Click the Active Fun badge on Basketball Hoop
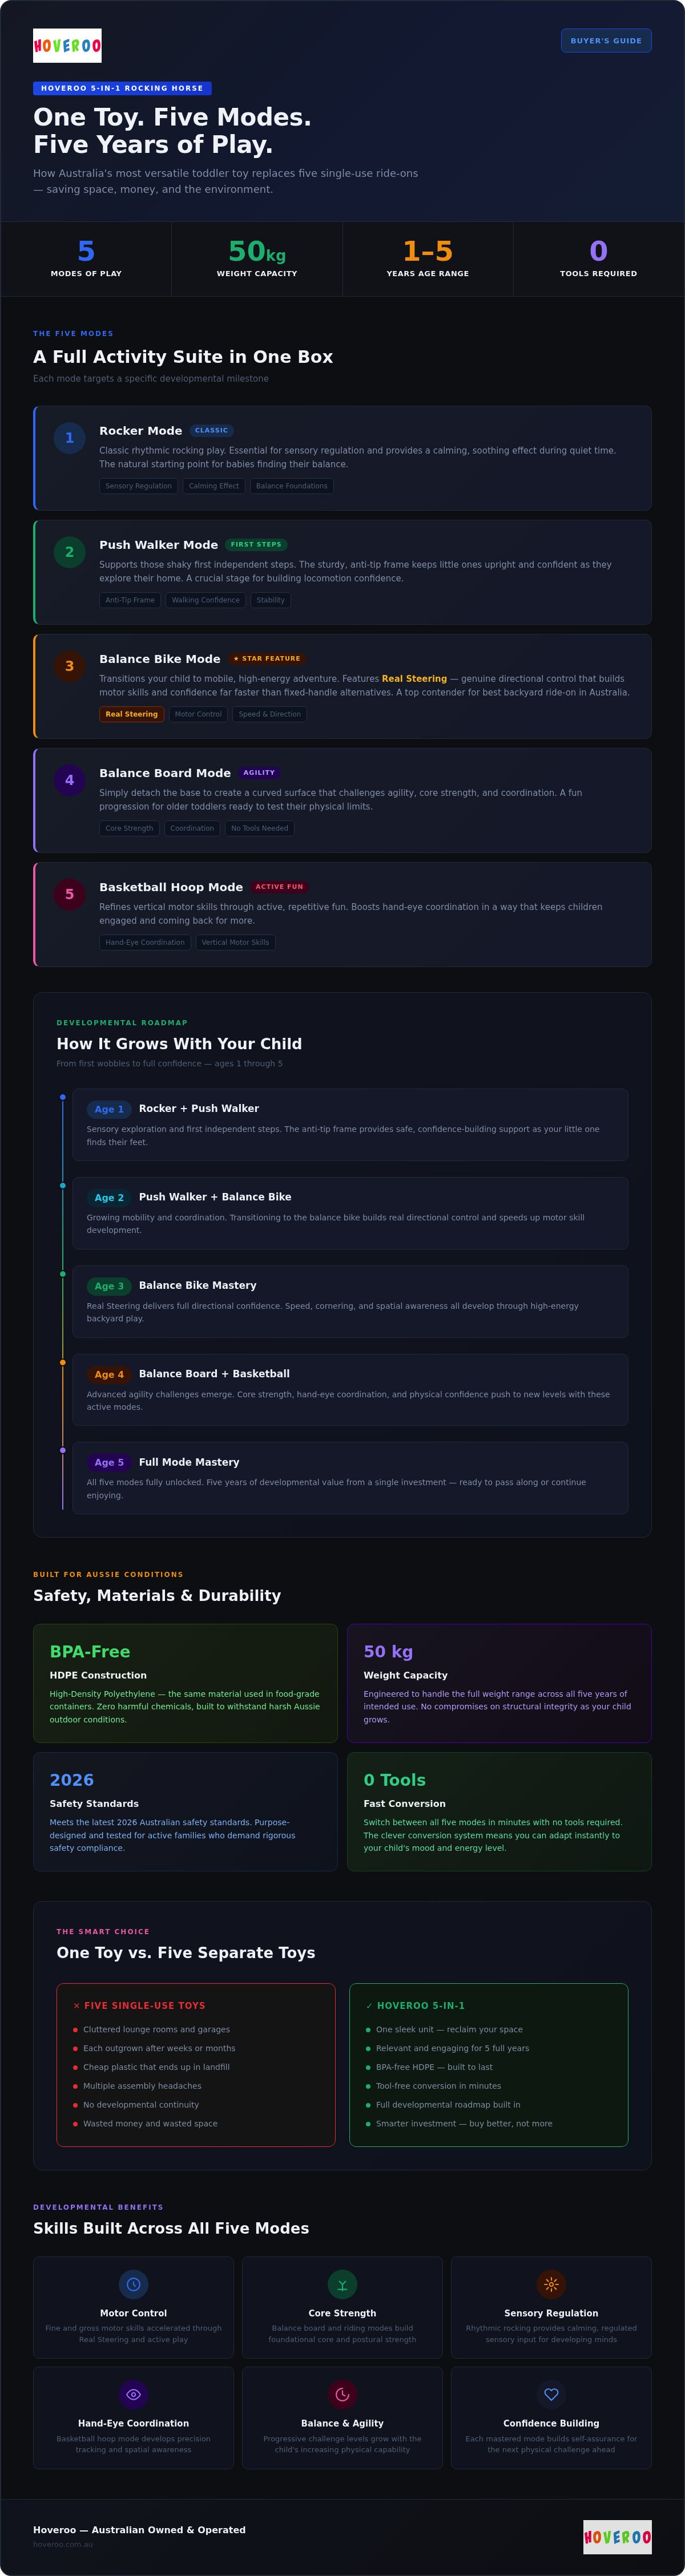Screen dimensions: 685x2576 [278, 887]
